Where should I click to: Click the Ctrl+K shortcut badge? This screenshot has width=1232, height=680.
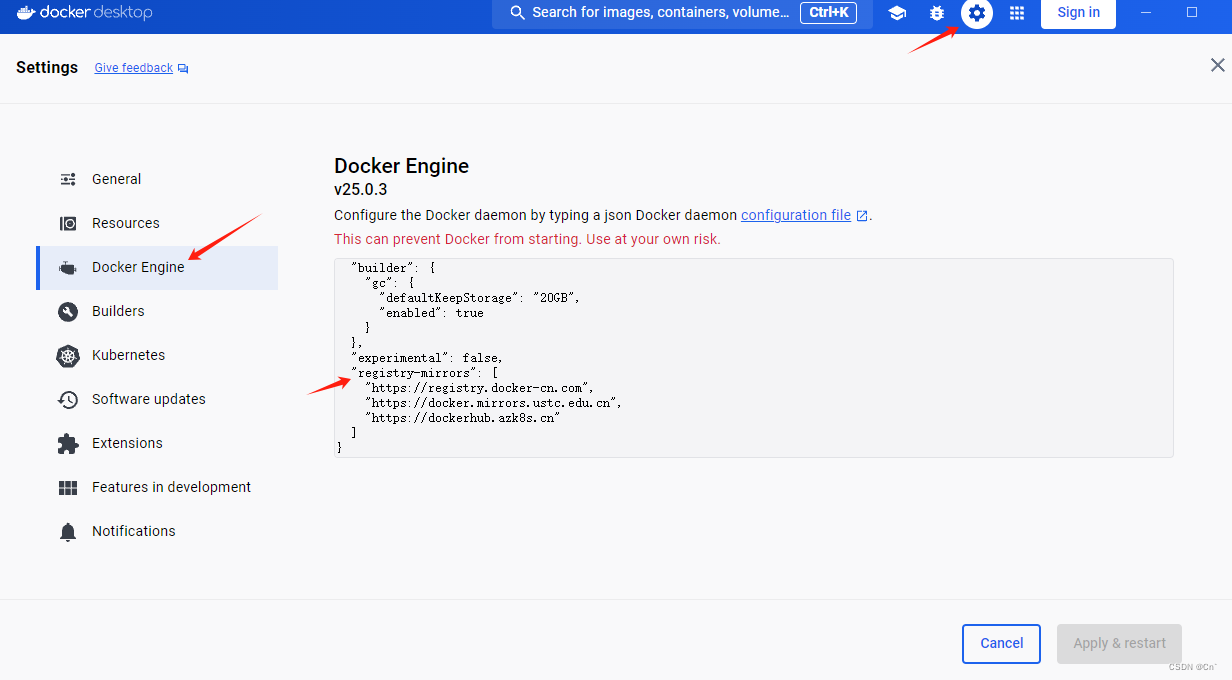tap(828, 13)
